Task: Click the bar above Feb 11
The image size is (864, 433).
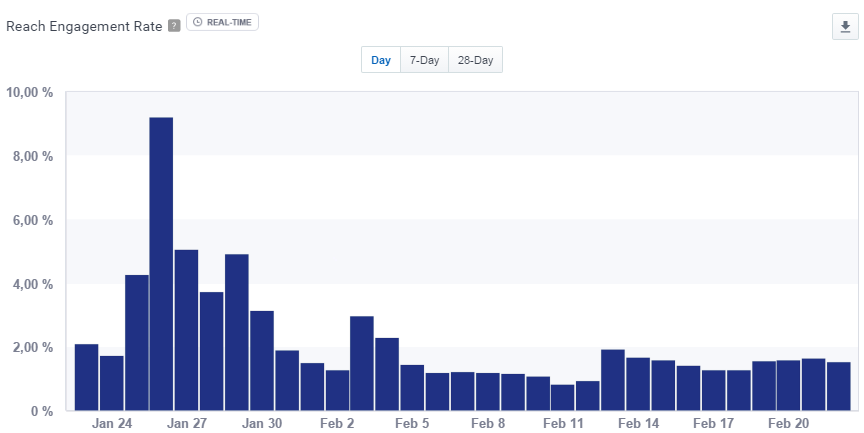Action: [563, 397]
